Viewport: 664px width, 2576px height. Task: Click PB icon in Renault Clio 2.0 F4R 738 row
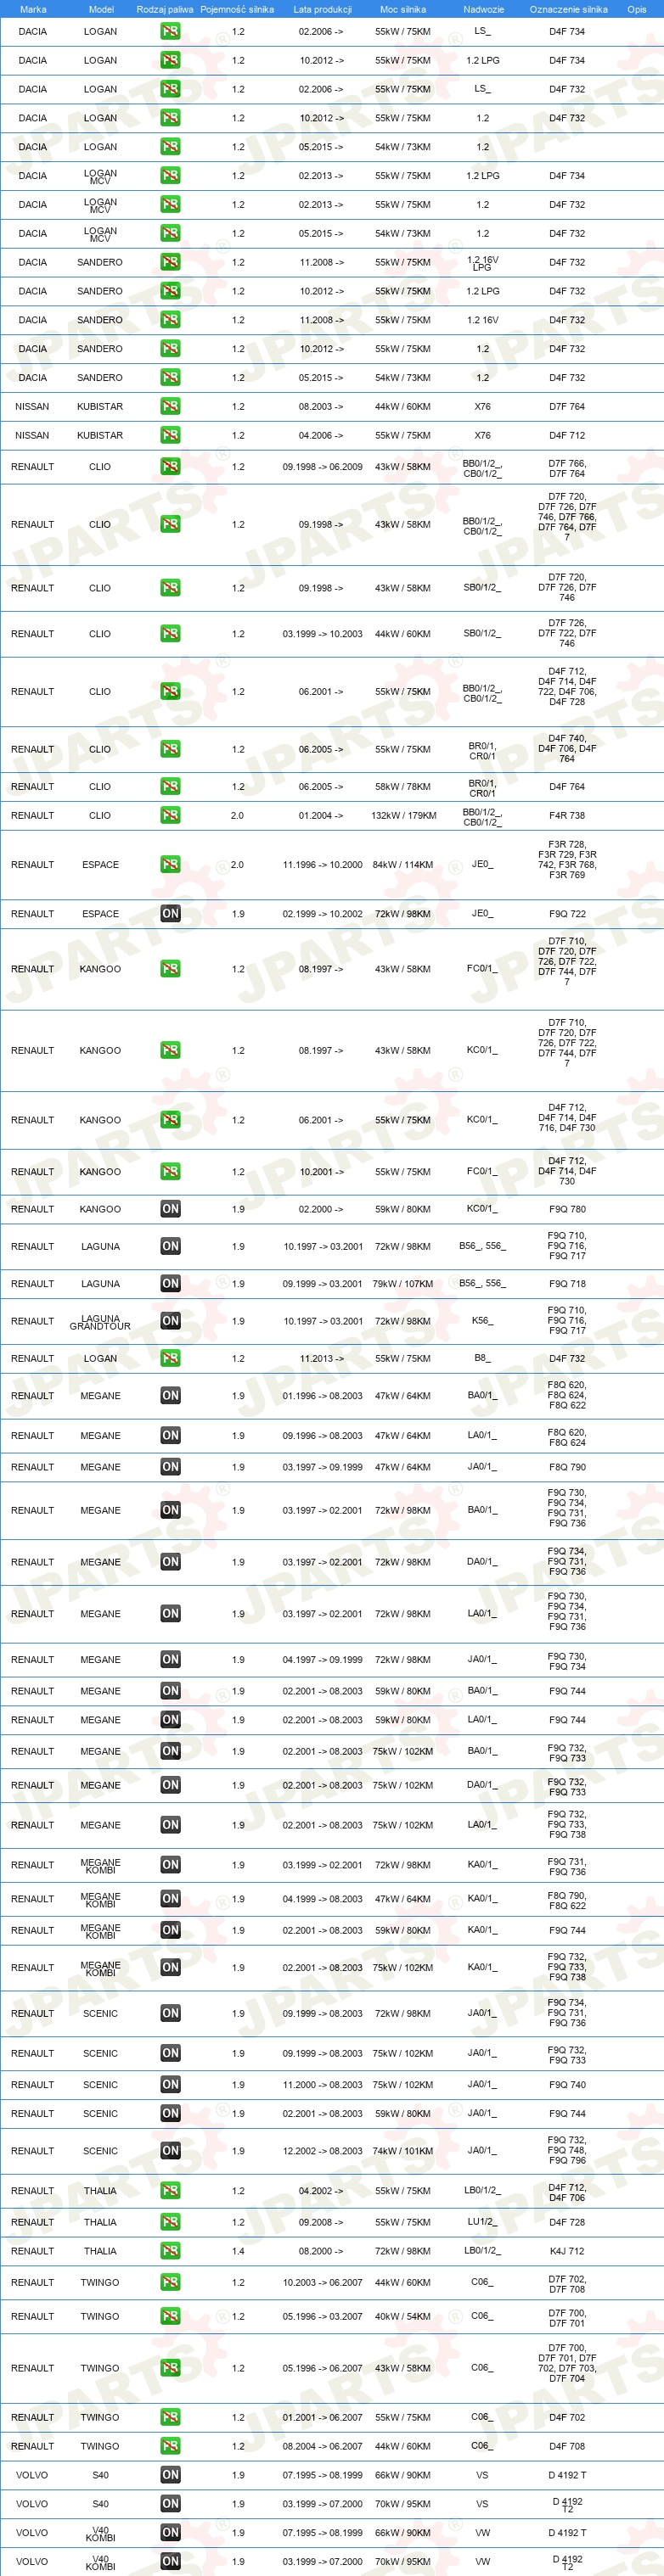click(170, 815)
